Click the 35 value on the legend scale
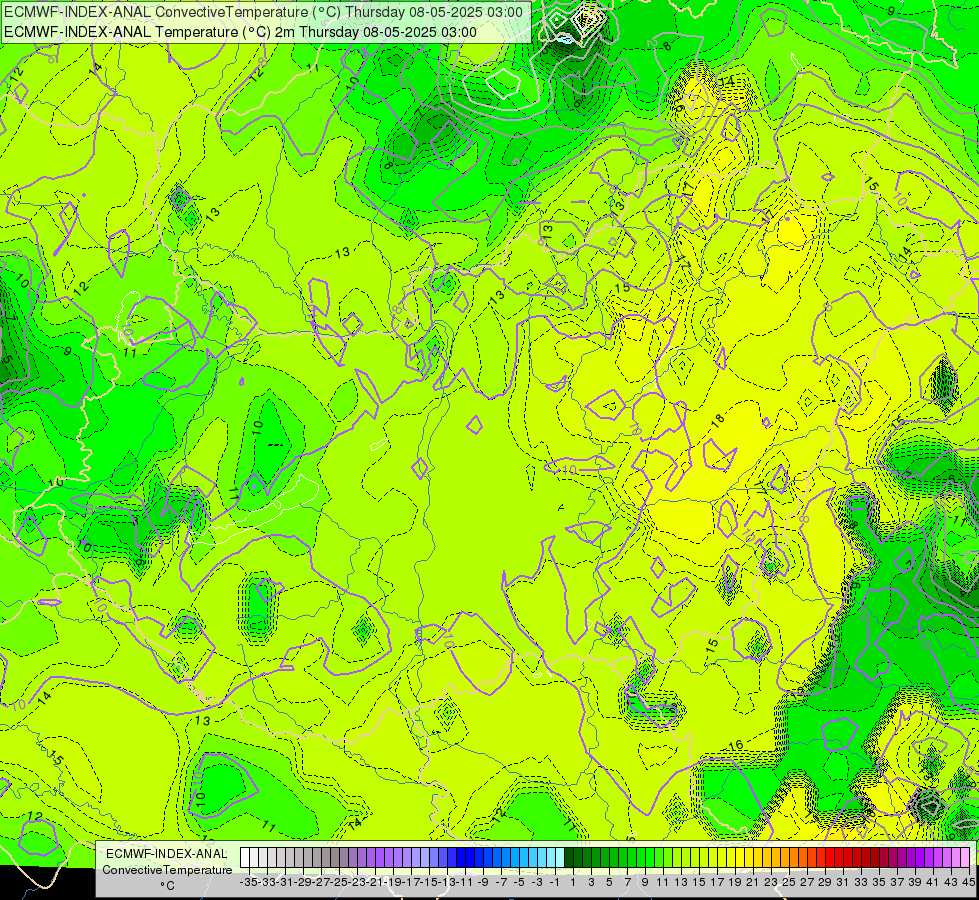Screen dimensions: 979x900 (879, 883)
